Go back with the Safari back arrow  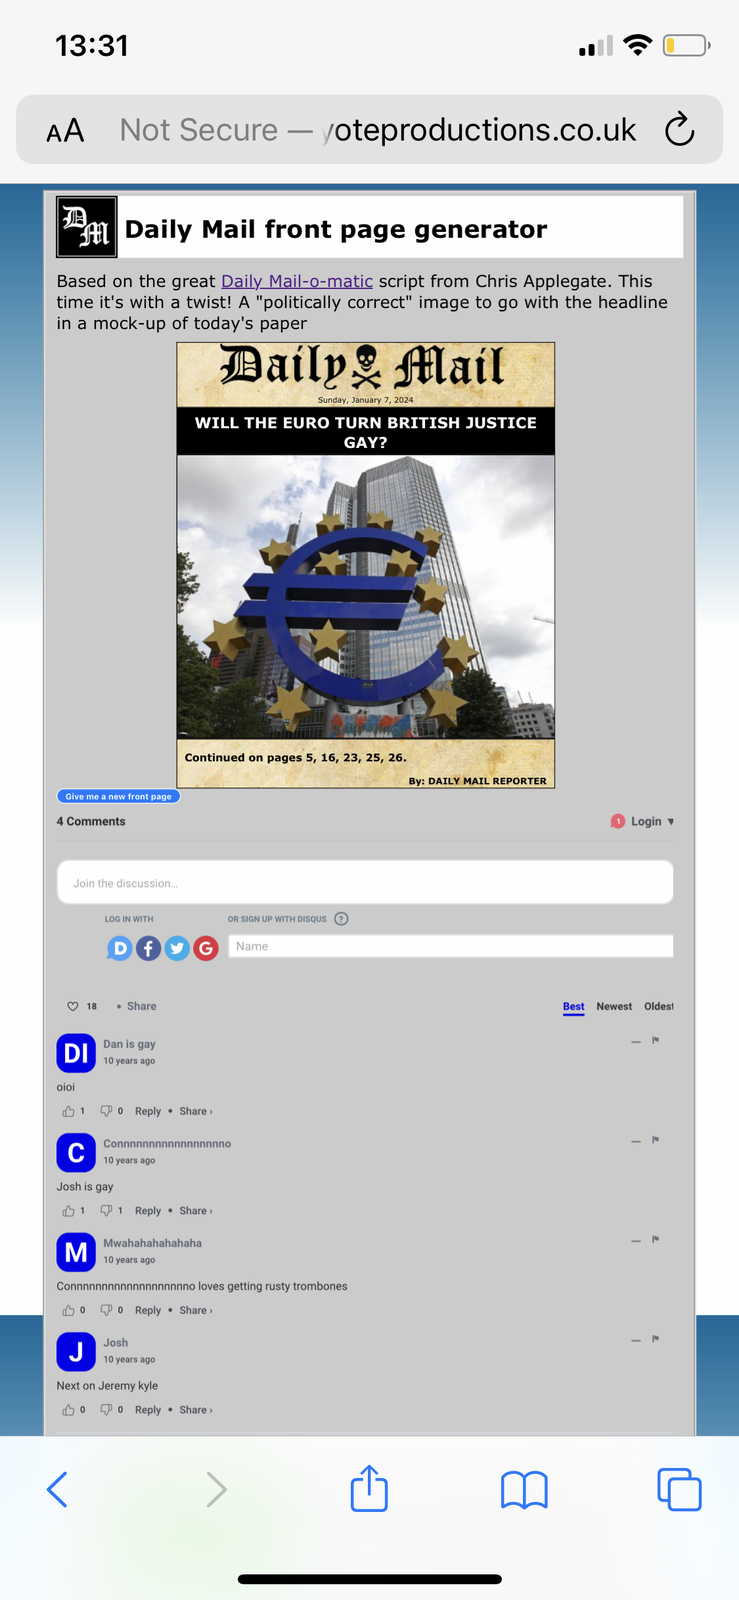(58, 1489)
